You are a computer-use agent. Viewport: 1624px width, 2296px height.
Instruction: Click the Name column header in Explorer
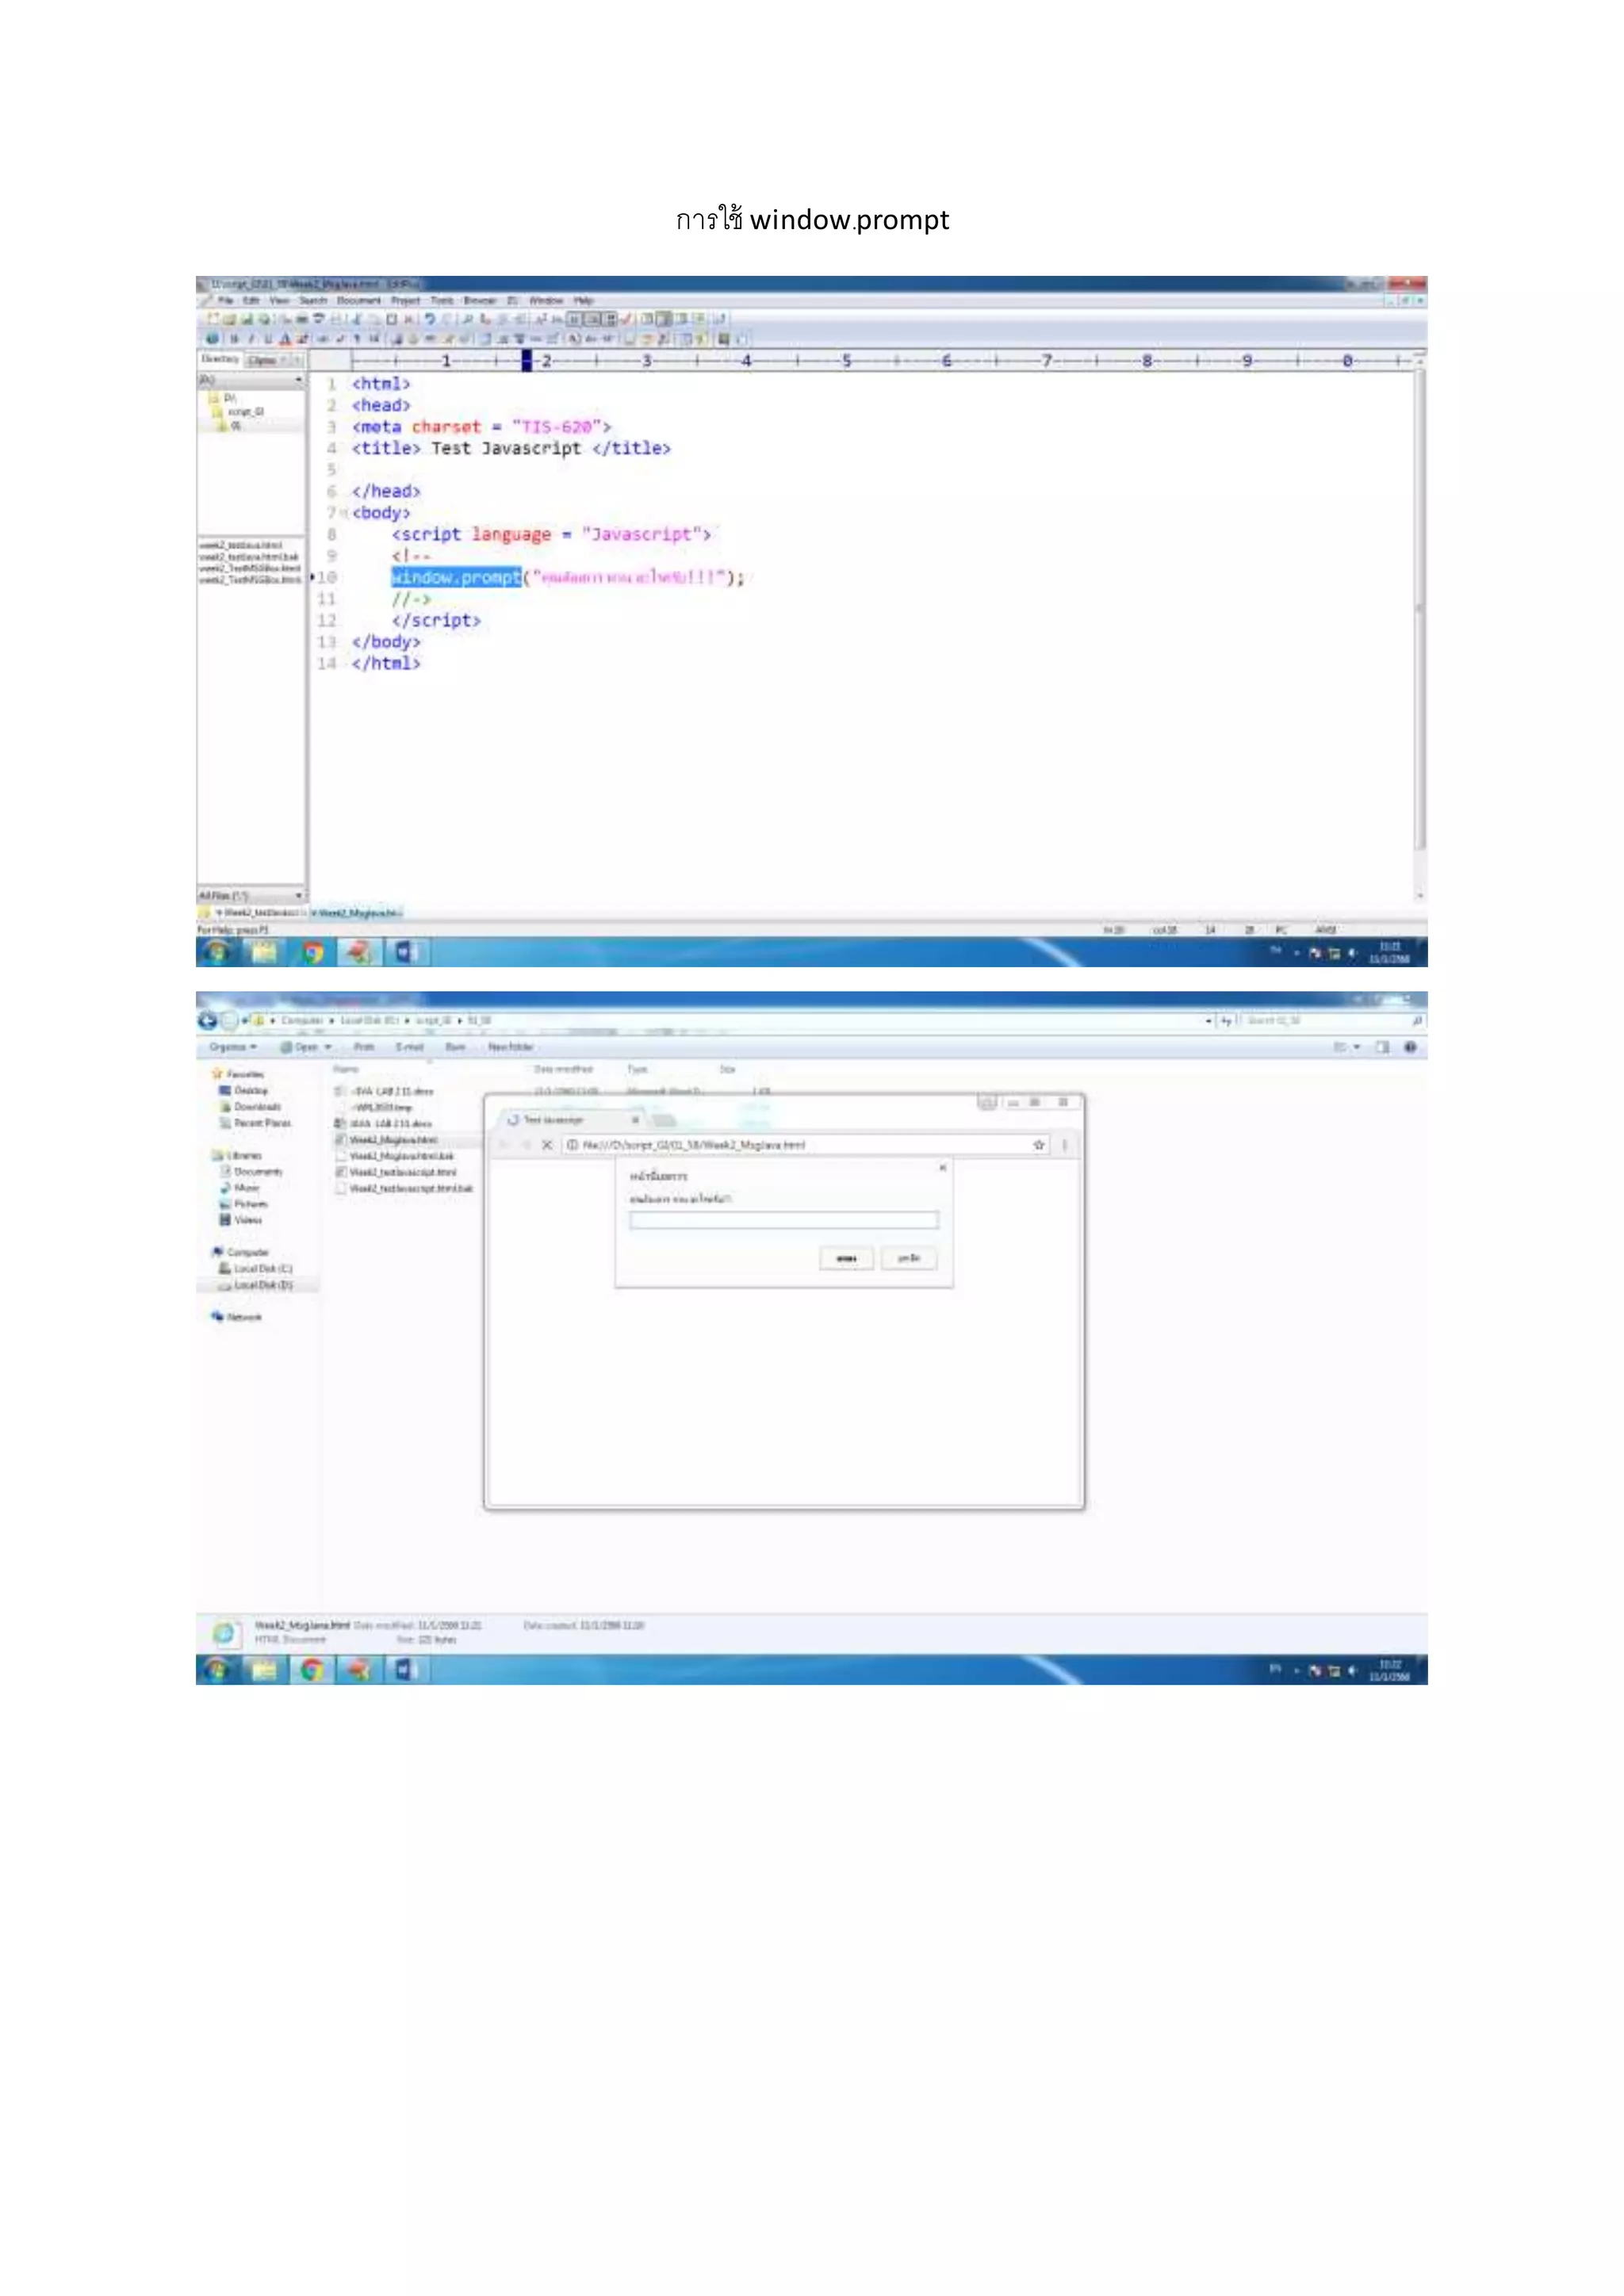pyautogui.click(x=346, y=1069)
